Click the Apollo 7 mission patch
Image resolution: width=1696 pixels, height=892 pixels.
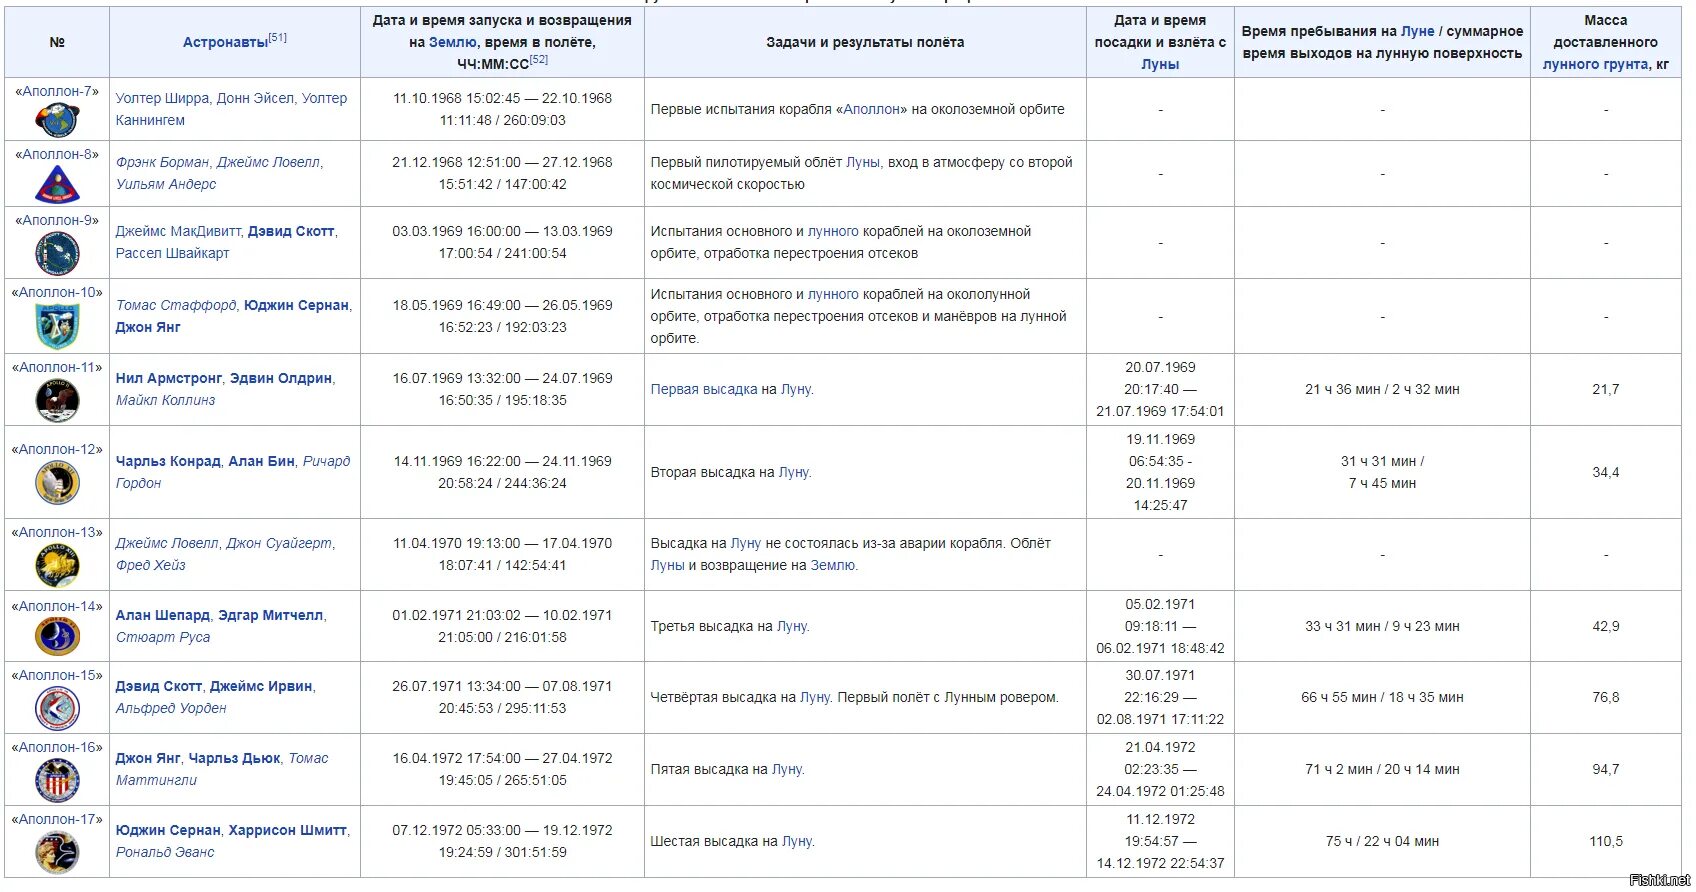[x=57, y=120]
